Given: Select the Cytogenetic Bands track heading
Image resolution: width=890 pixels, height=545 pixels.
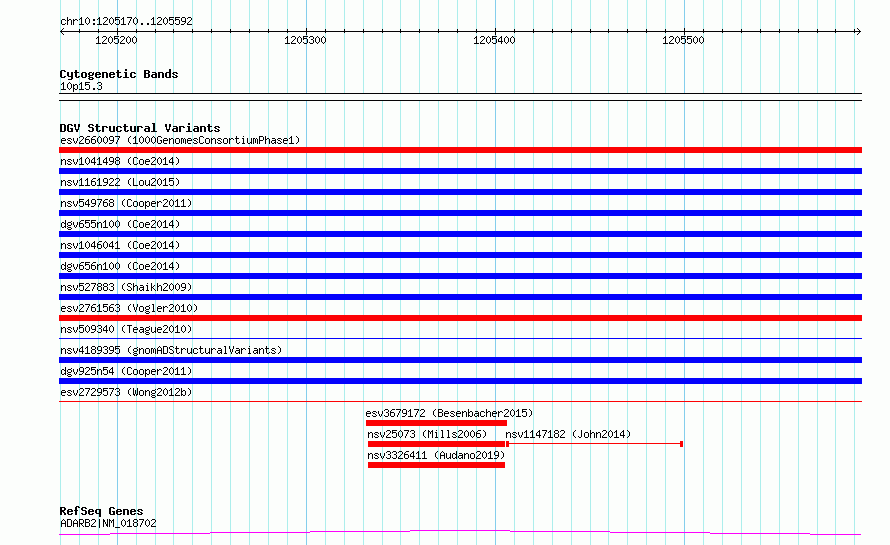Looking at the screenshot, I should pyautogui.click(x=119, y=74).
